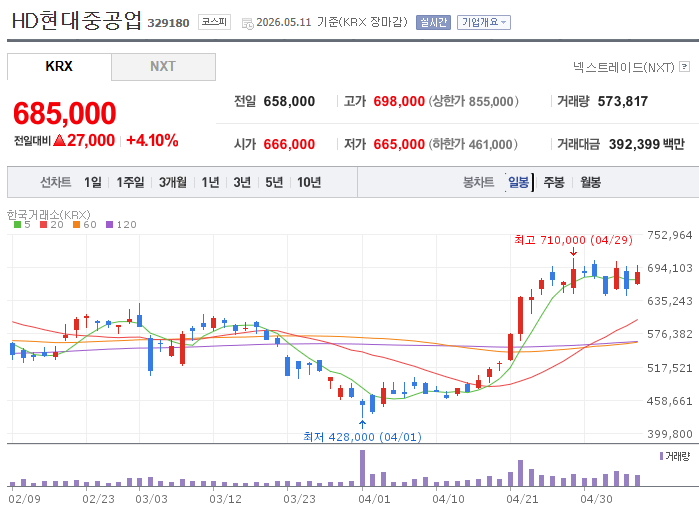This screenshot has width=699, height=510.
Task: Click the HD현대중공업 stock name title
Action: 77,21
